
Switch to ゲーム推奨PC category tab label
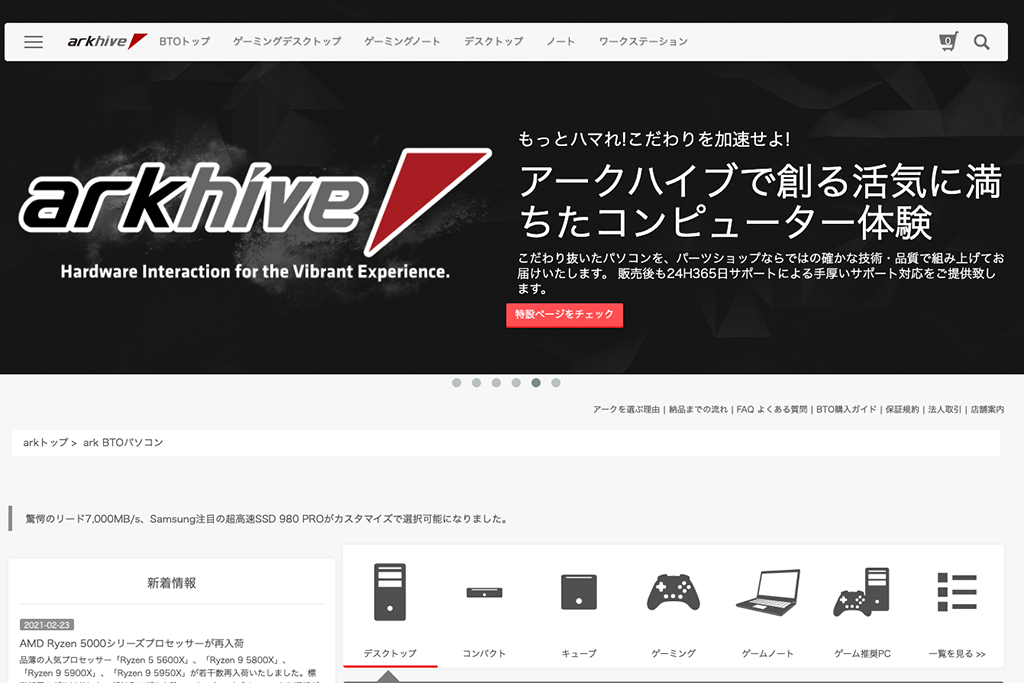tap(862, 654)
